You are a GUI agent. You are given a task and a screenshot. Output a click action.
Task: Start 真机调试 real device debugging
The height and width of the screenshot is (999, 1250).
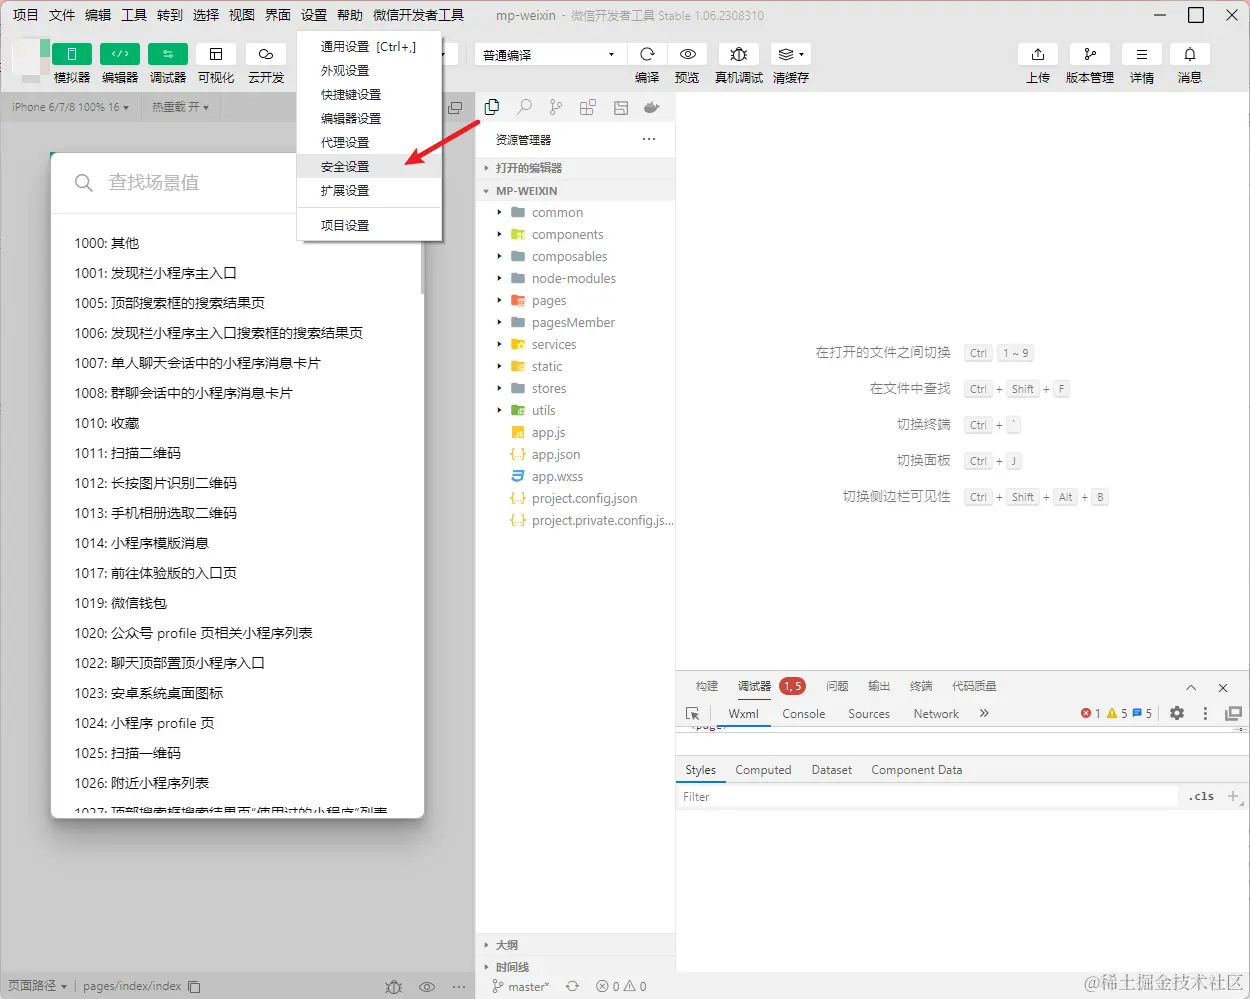click(739, 54)
